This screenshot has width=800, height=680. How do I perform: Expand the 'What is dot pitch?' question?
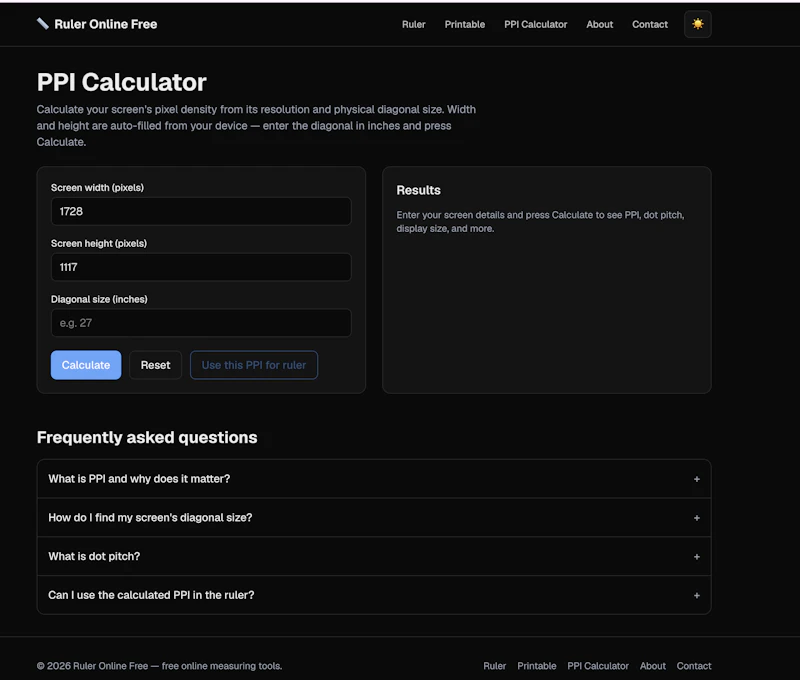coord(374,556)
